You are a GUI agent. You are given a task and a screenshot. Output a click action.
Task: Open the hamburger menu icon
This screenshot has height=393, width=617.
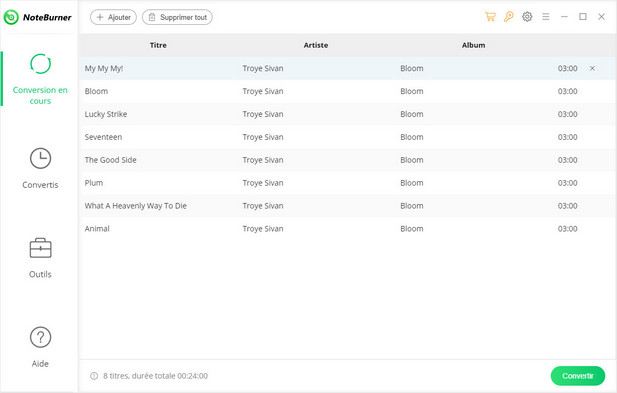(x=545, y=17)
